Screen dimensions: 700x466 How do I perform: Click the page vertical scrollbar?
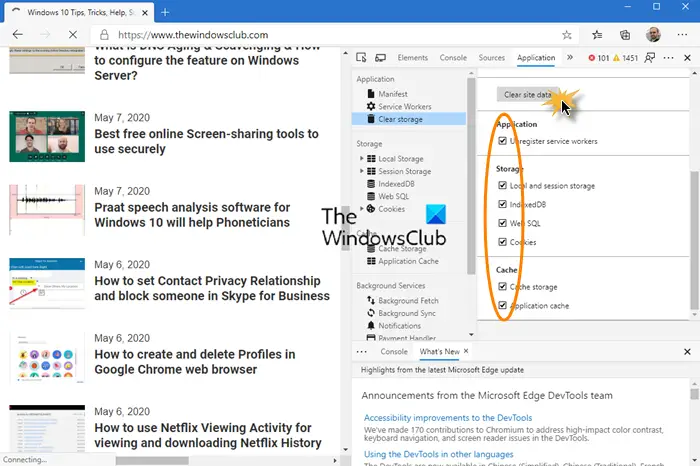pos(346,228)
